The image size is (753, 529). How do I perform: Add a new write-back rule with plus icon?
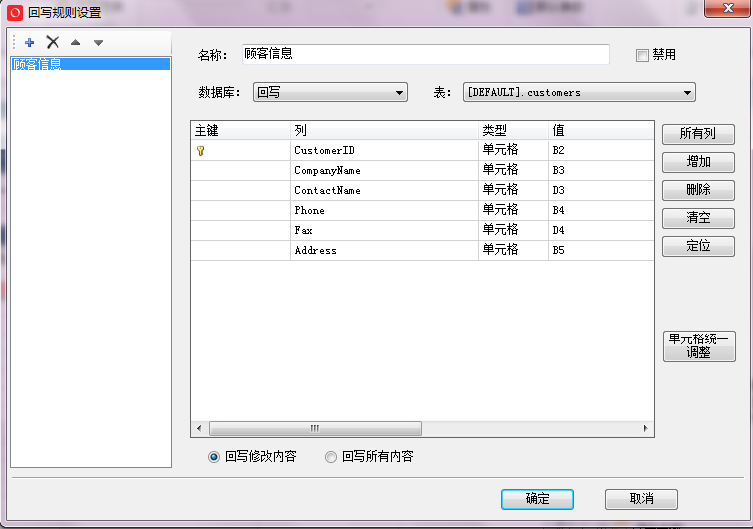pos(30,43)
